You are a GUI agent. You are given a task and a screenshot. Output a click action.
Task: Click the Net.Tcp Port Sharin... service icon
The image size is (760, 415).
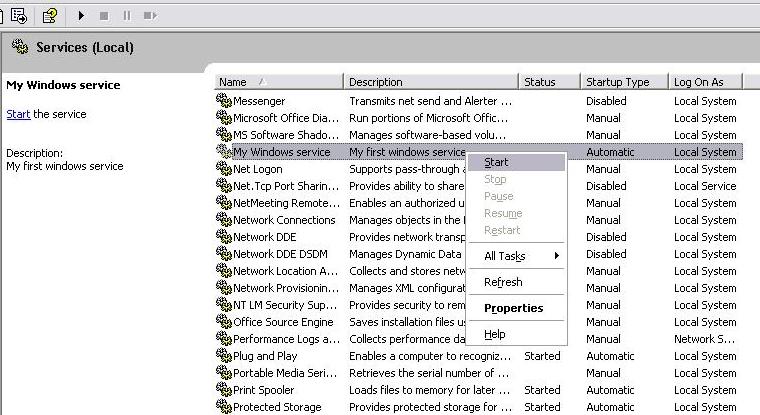(223, 185)
